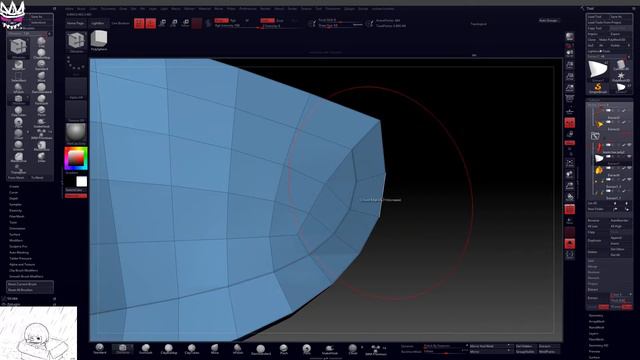The width and height of the screenshot is (640, 360).
Task: Expand the Geometry HD tool section
Action: (x=598, y=345)
